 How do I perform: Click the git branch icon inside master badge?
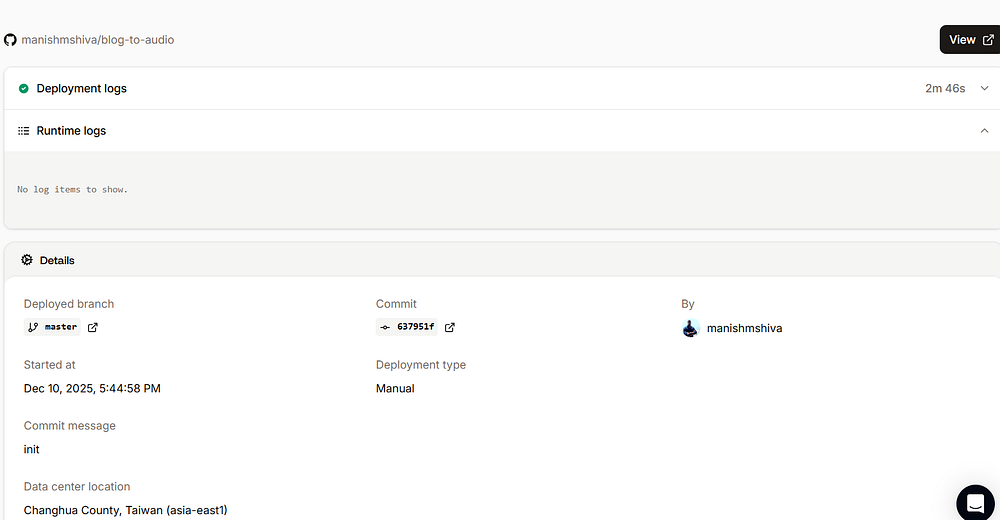(x=33, y=327)
